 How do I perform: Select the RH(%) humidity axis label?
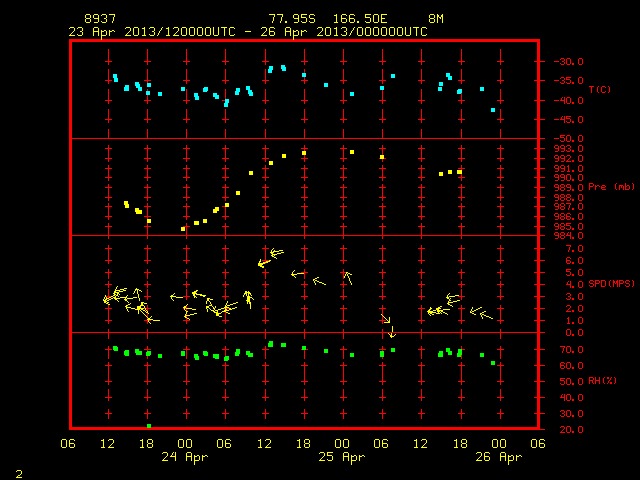602,381
